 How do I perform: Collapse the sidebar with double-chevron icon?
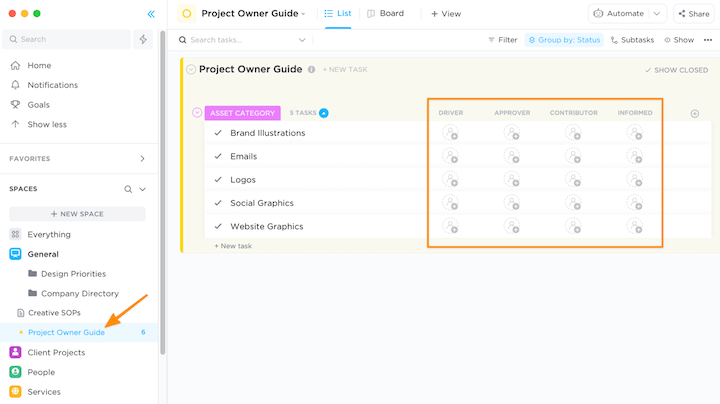point(151,14)
